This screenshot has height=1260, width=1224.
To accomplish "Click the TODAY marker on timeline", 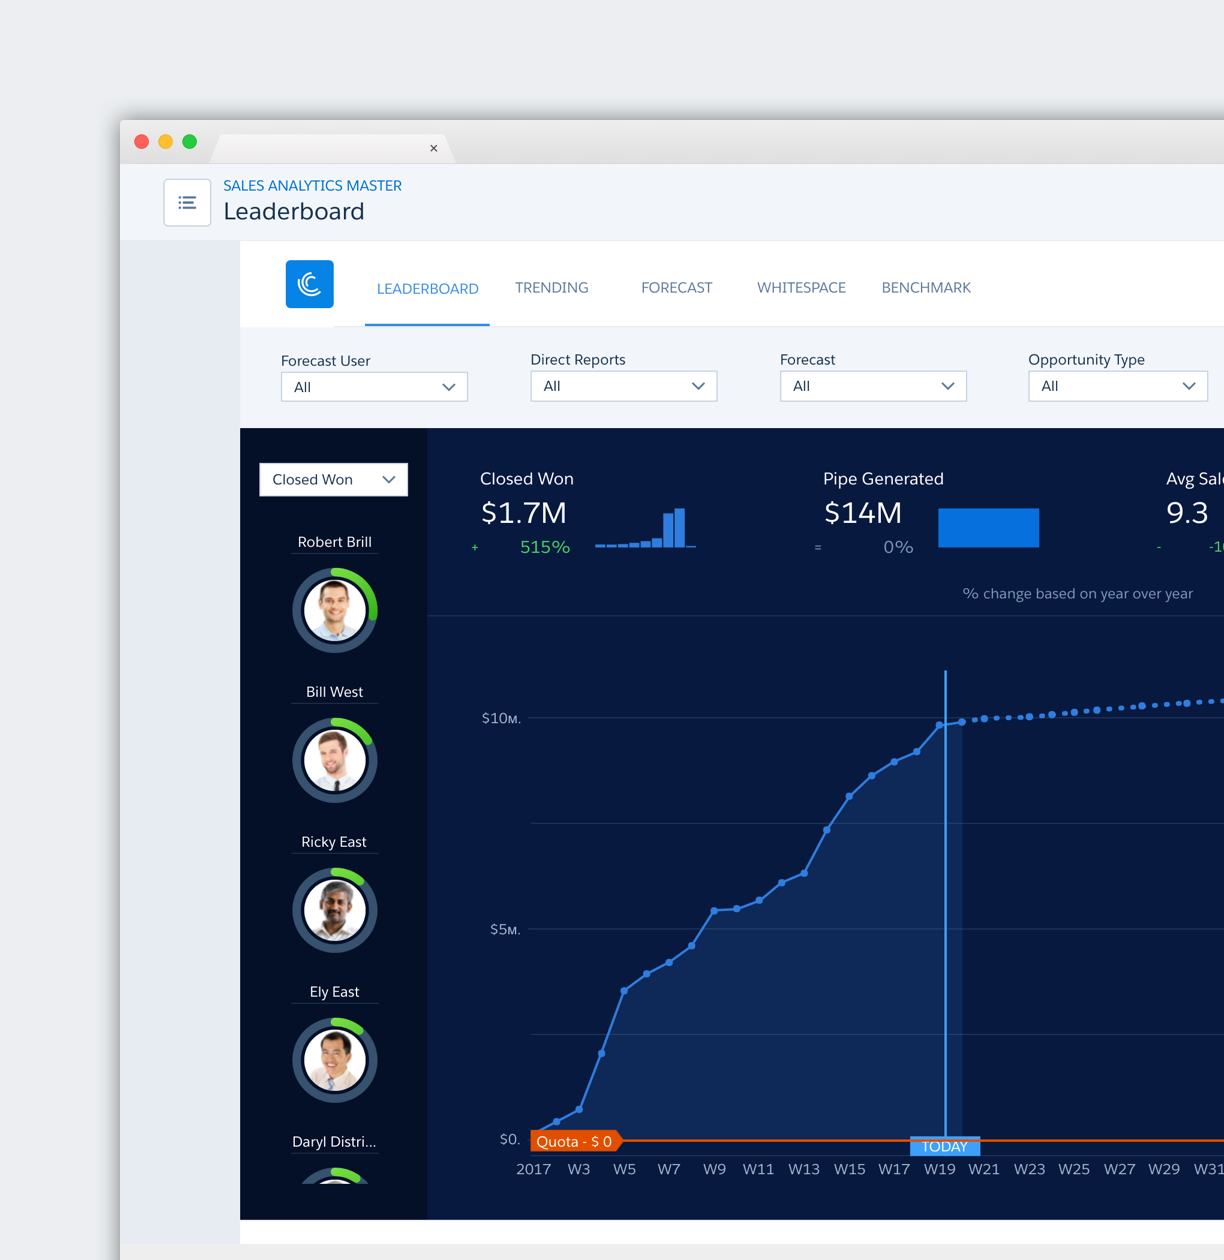I will [945, 1146].
